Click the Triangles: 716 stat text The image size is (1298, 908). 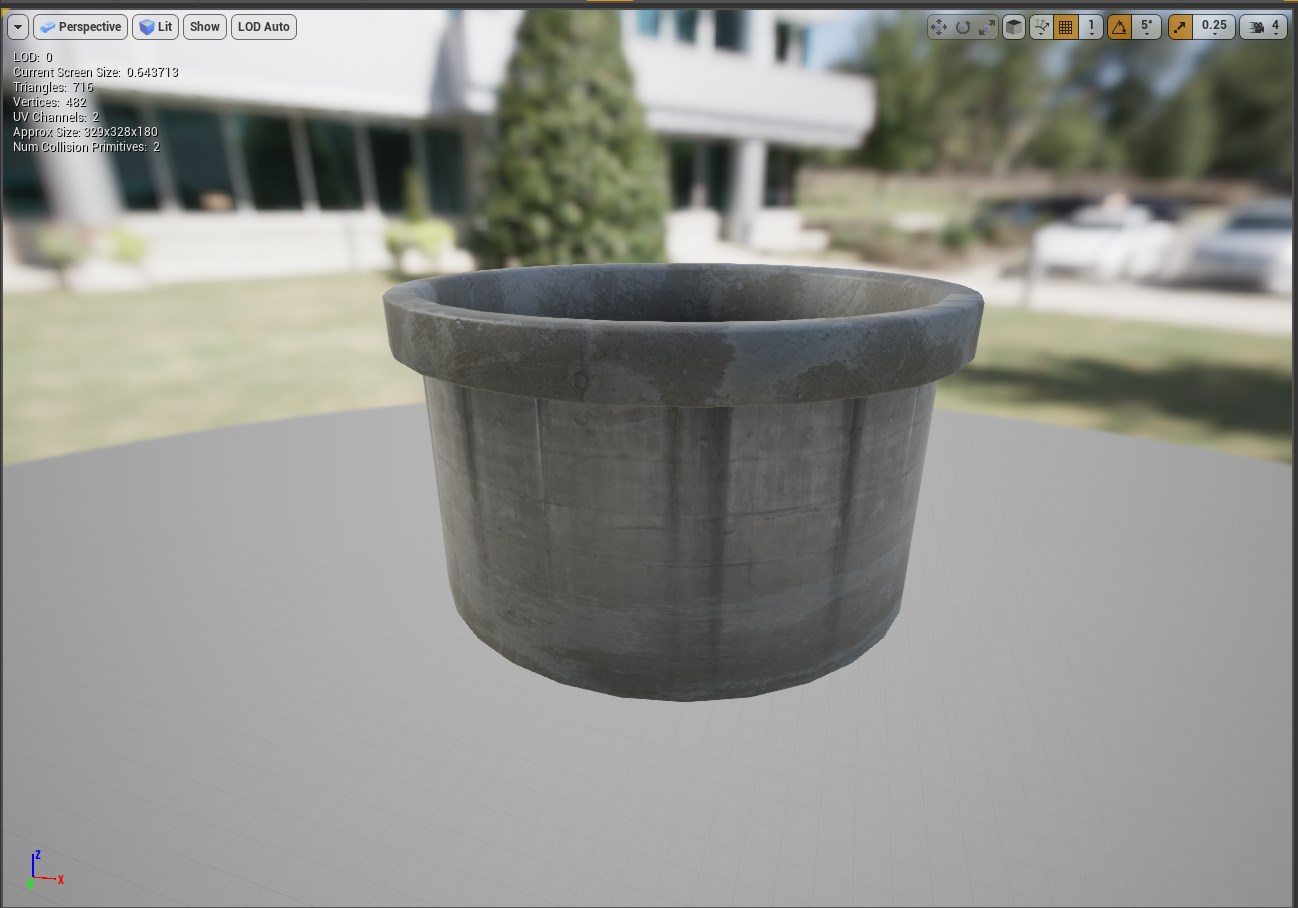(x=53, y=87)
